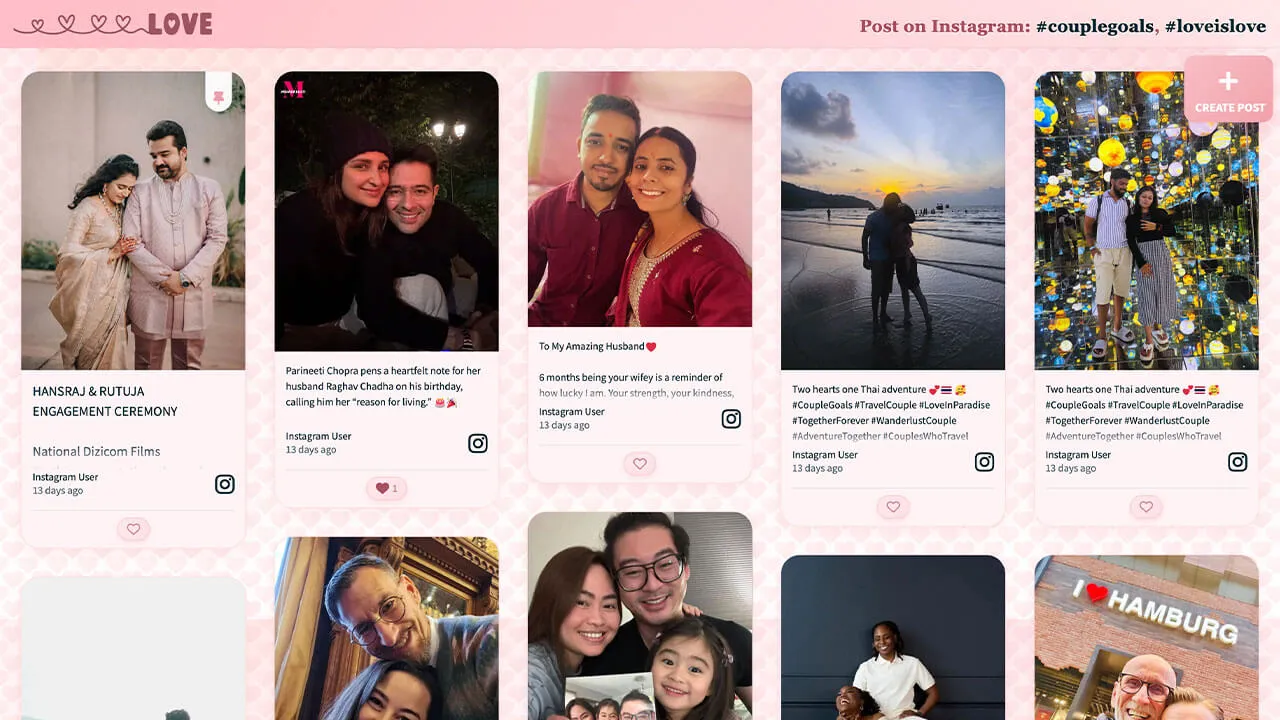Screen dimensions: 1280x720
Task: Click Instagram icon on To My Amazing Husband post
Action: [731, 419]
